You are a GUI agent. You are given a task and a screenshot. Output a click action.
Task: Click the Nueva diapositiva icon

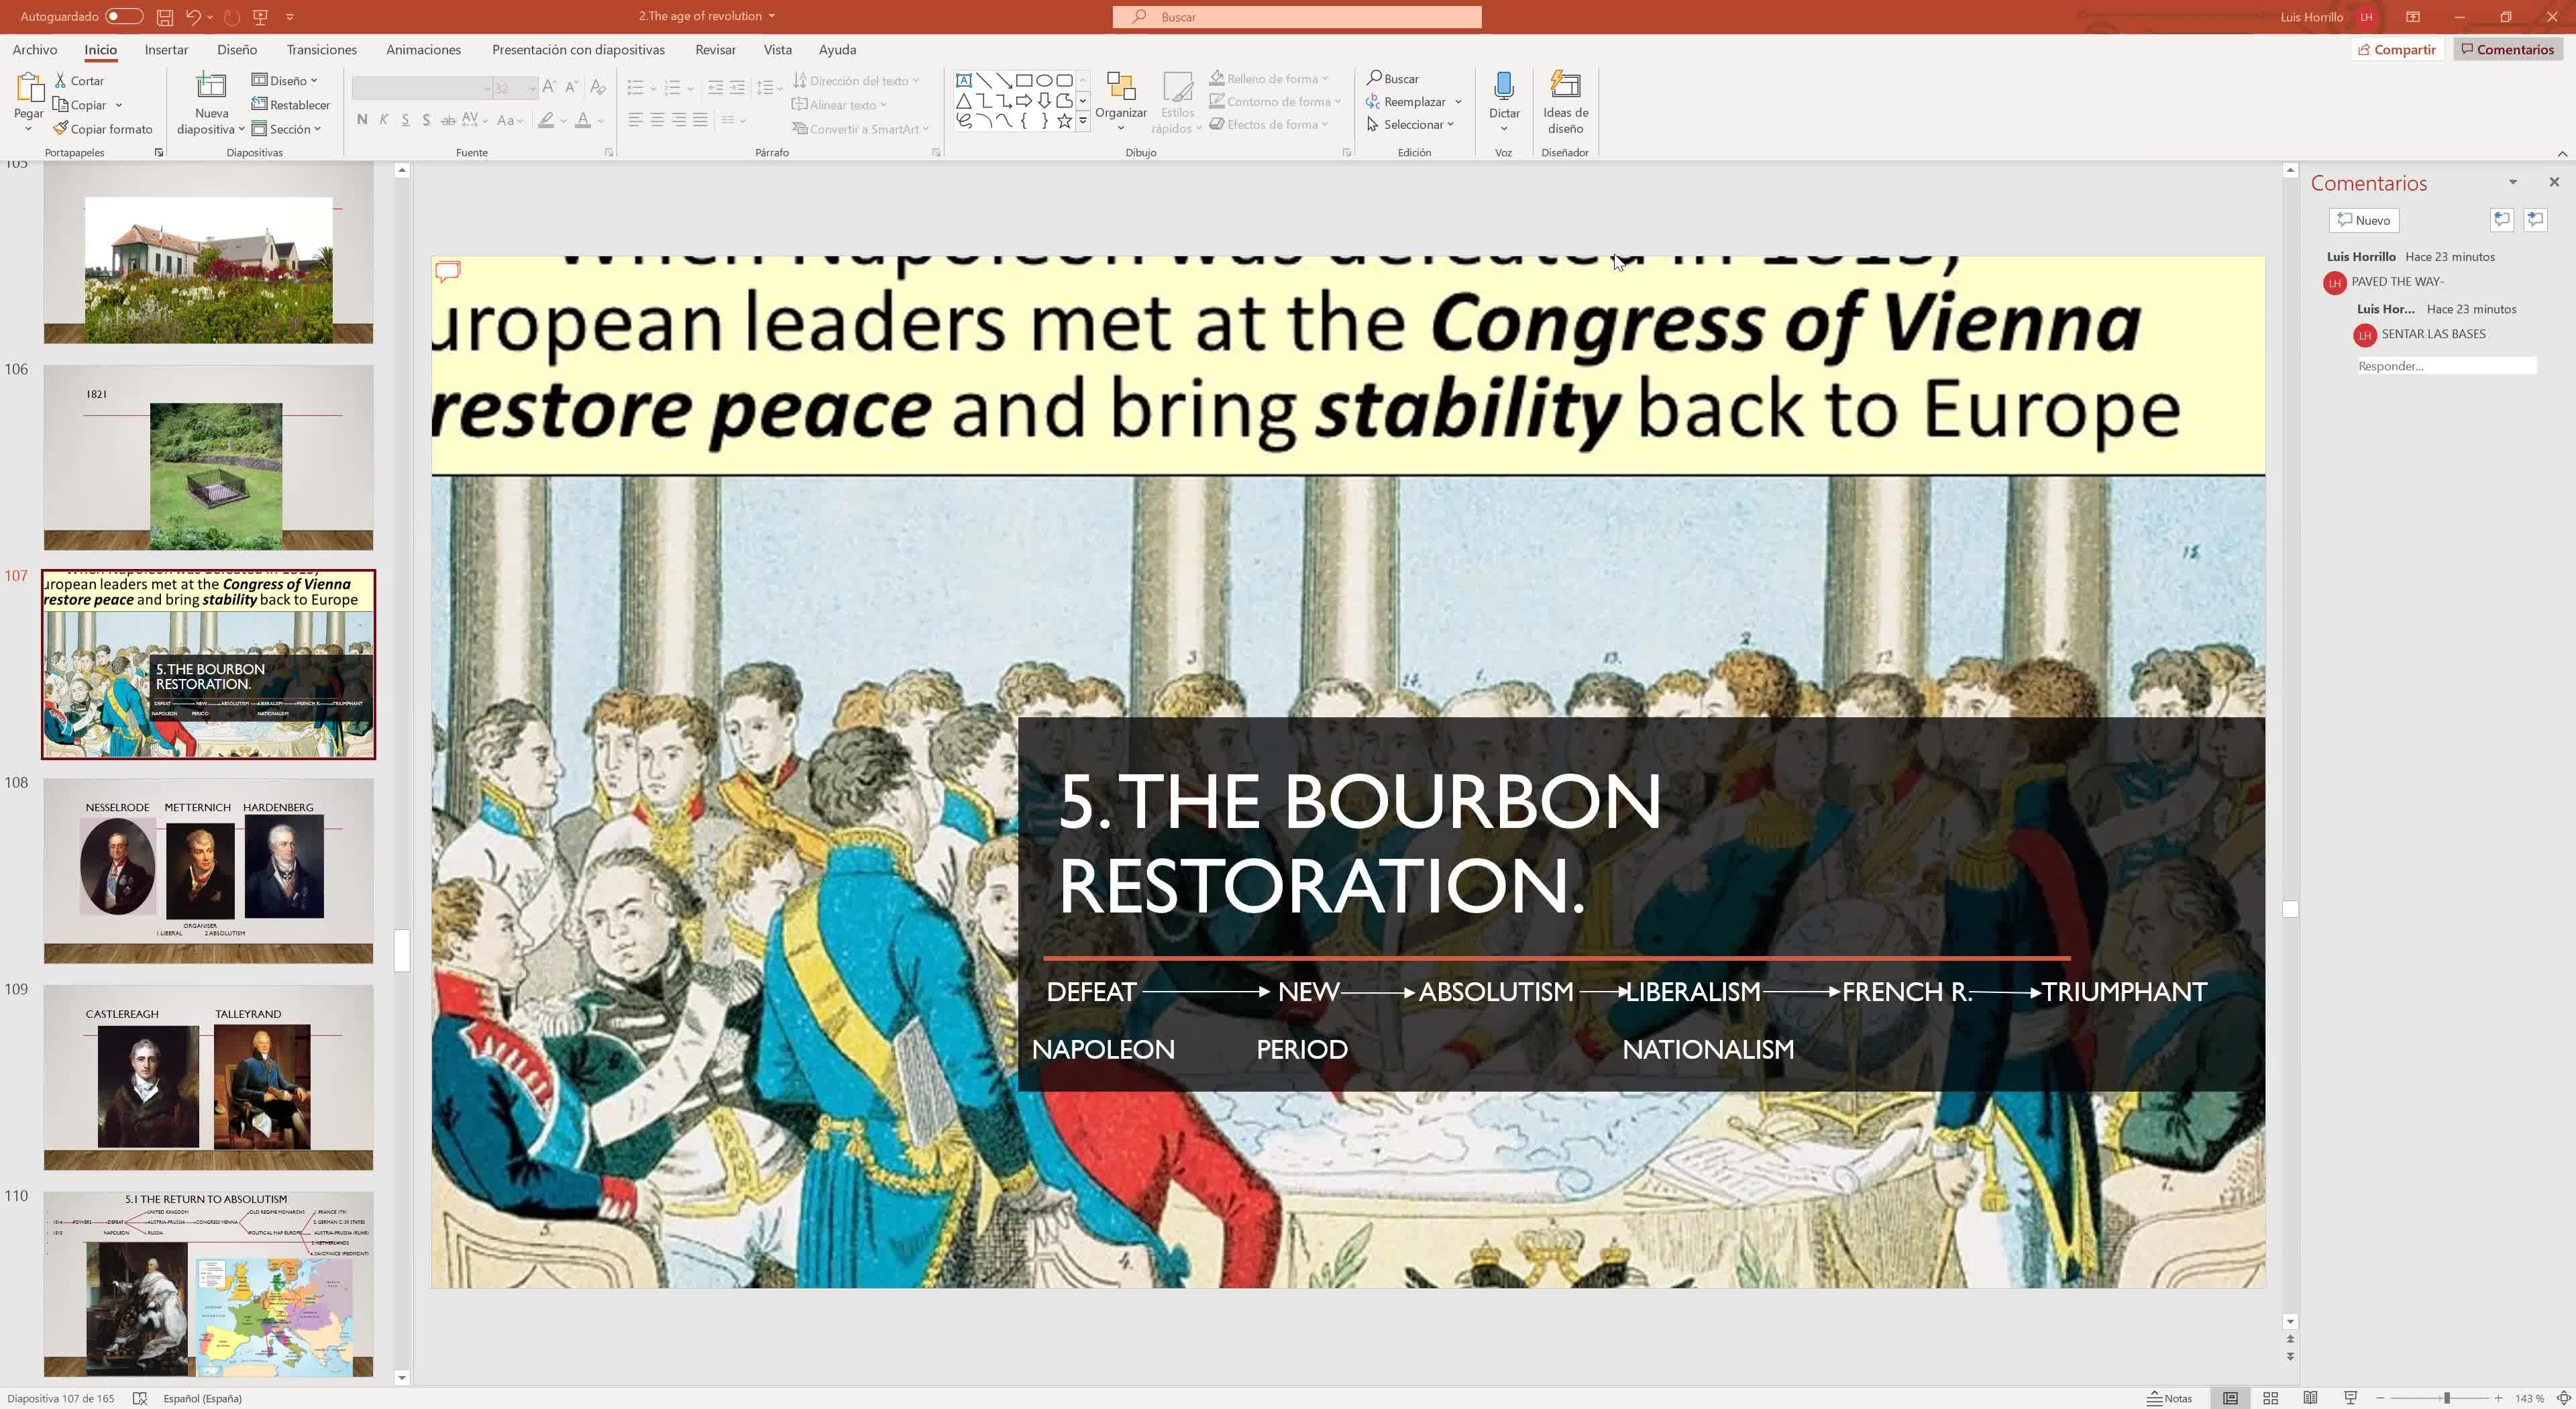[211, 86]
